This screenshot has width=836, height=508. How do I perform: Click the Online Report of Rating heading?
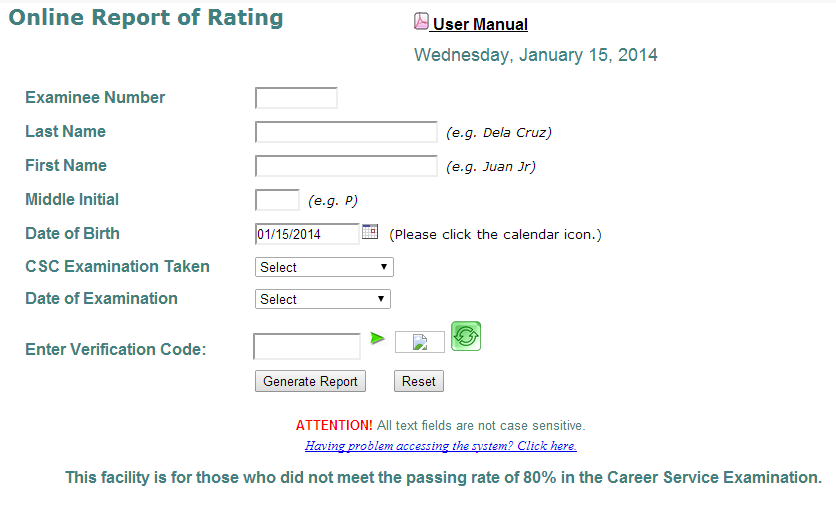[146, 18]
